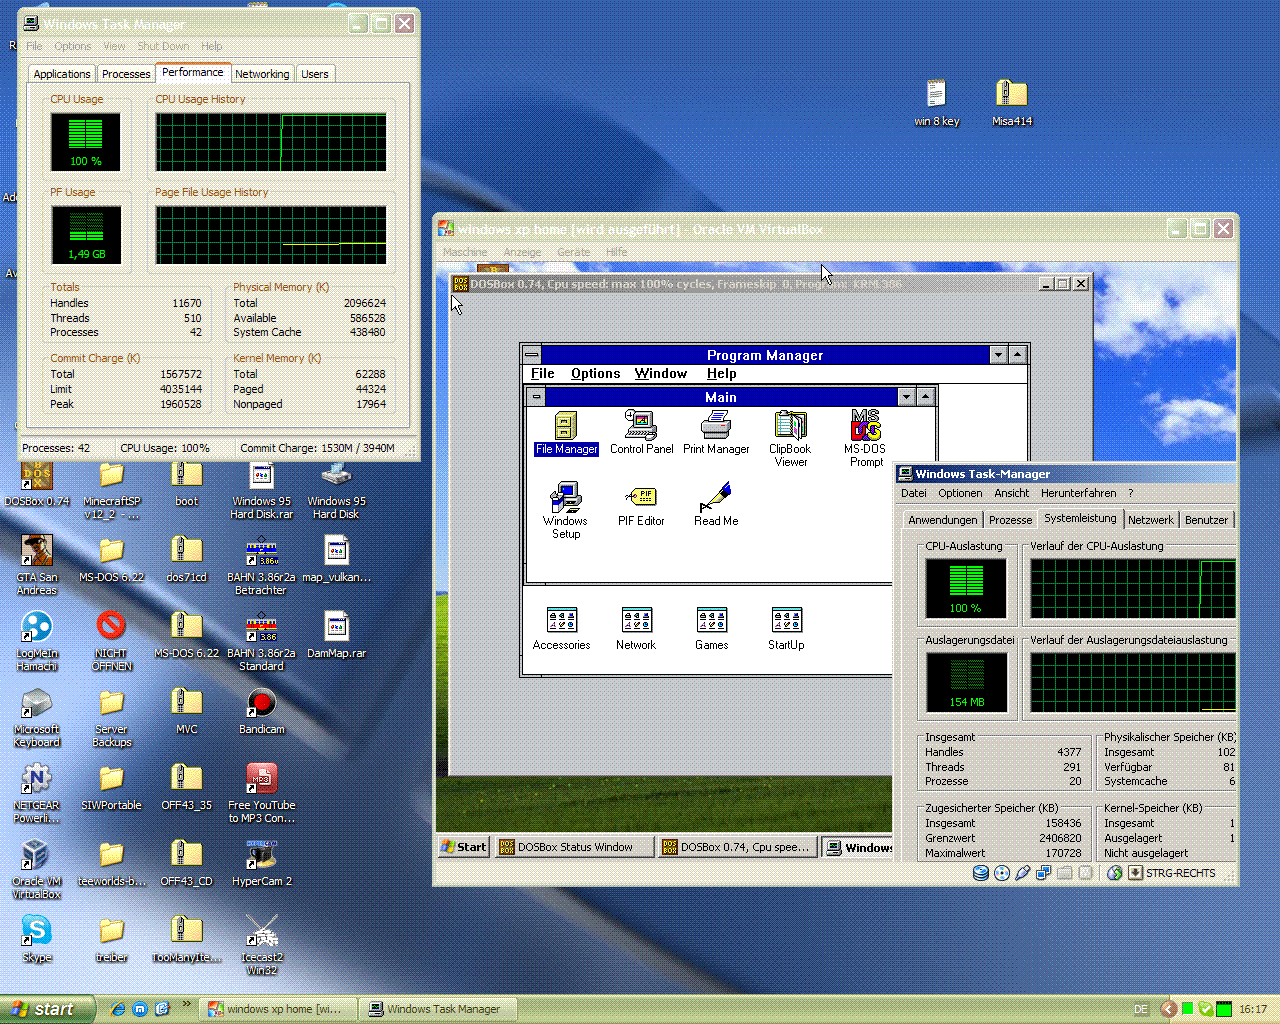Open Program Manager control menu box

(x=532, y=355)
